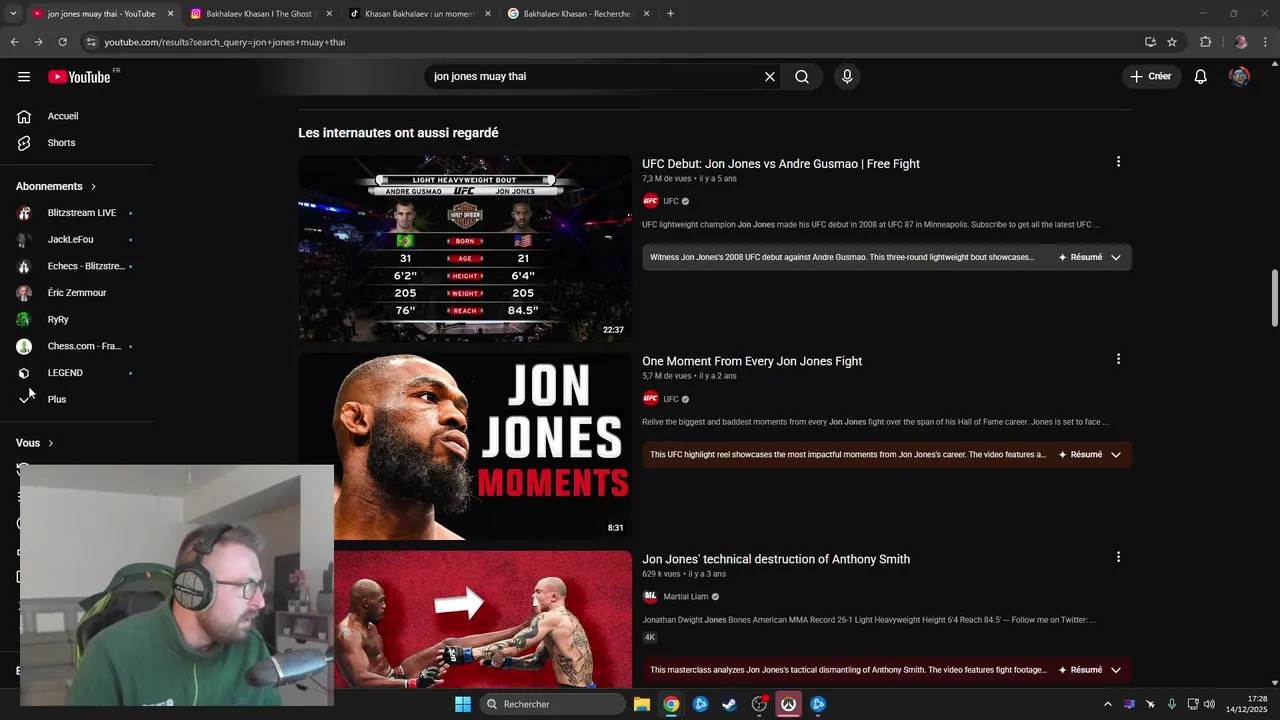Click the page vertical scrollbar thumb

[x=1275, y=297]
